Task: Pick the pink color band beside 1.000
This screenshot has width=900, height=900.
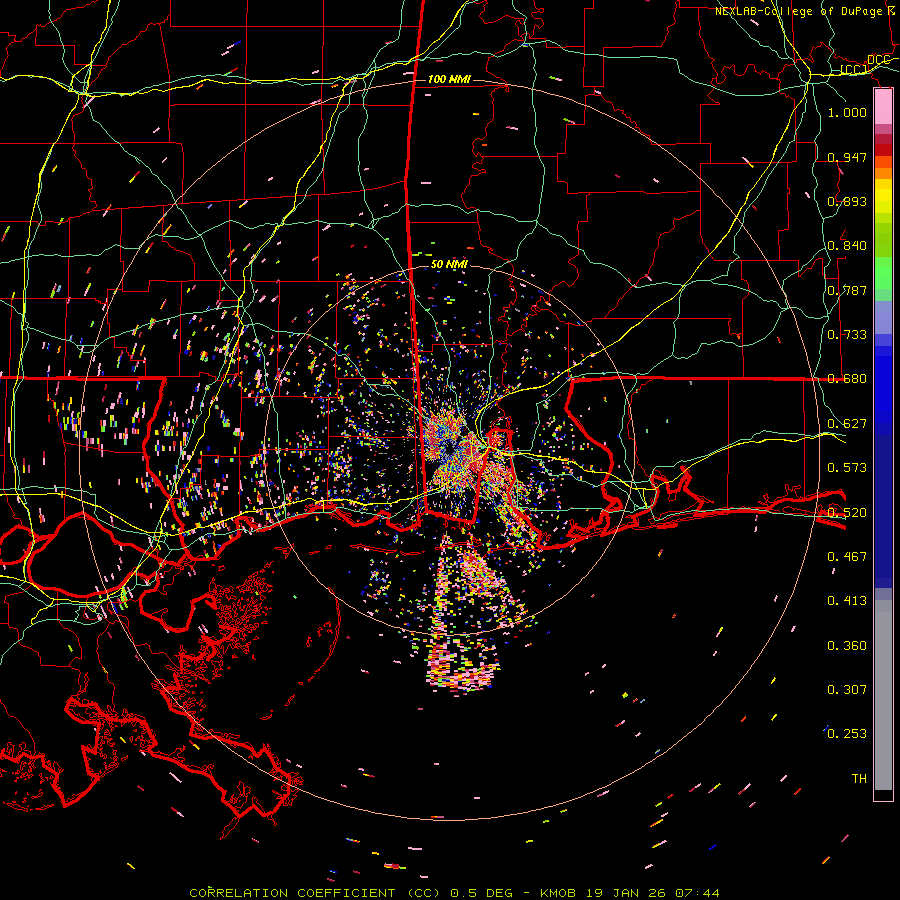Action: (883, 107)
